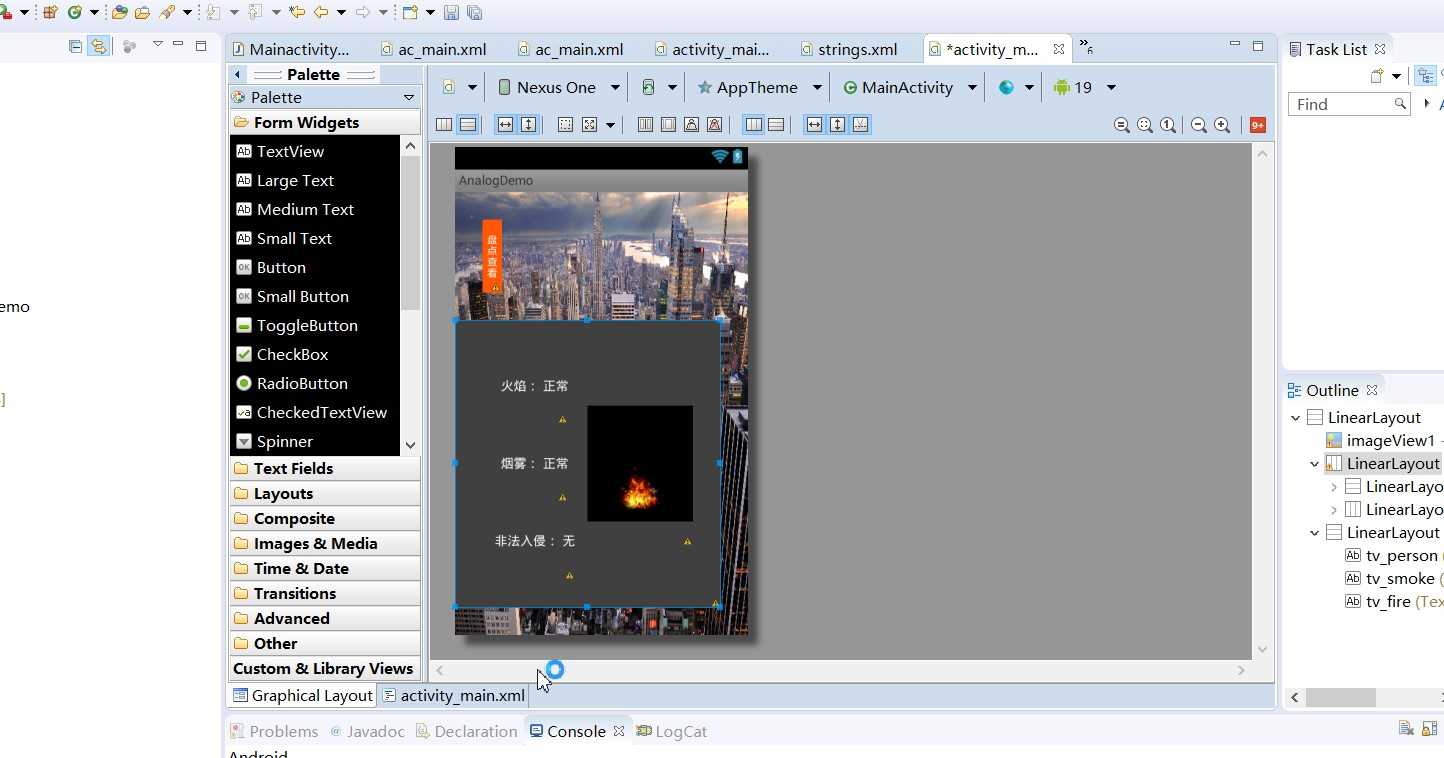
Task: Collapse the Form Widgets palette section
Action: tap(325, 122)
